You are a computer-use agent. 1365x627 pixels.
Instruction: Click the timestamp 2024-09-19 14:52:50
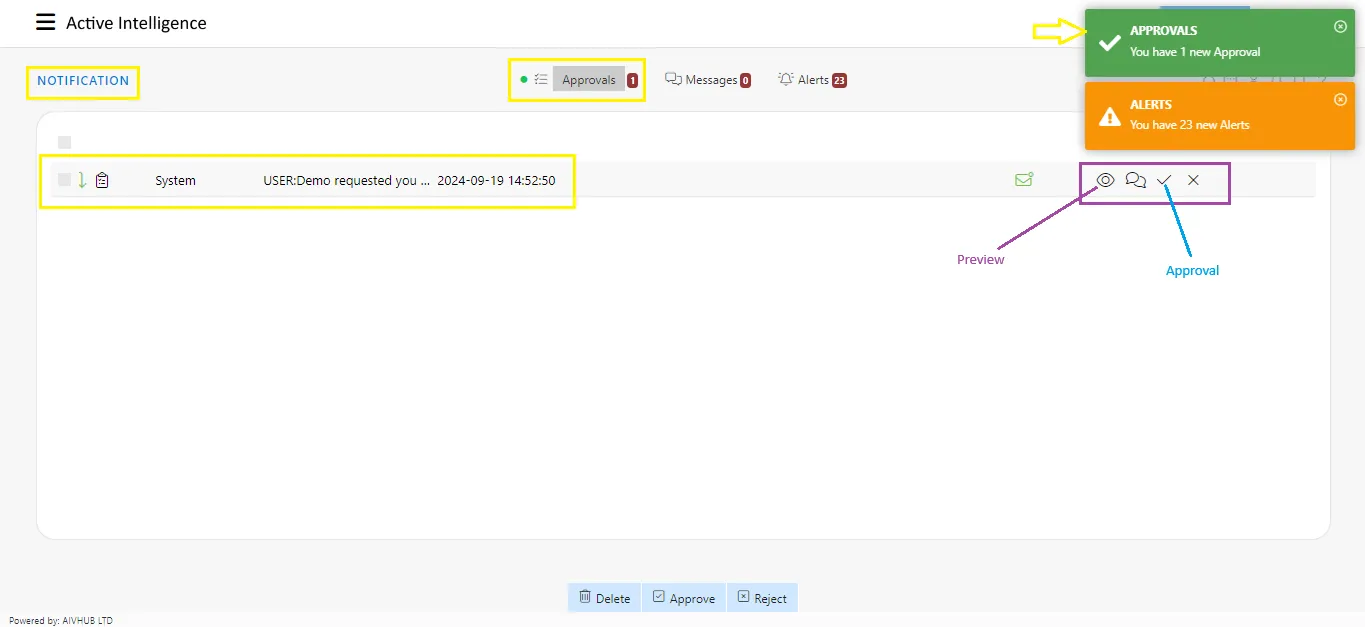pyautogui.click(x=496, y=181)
